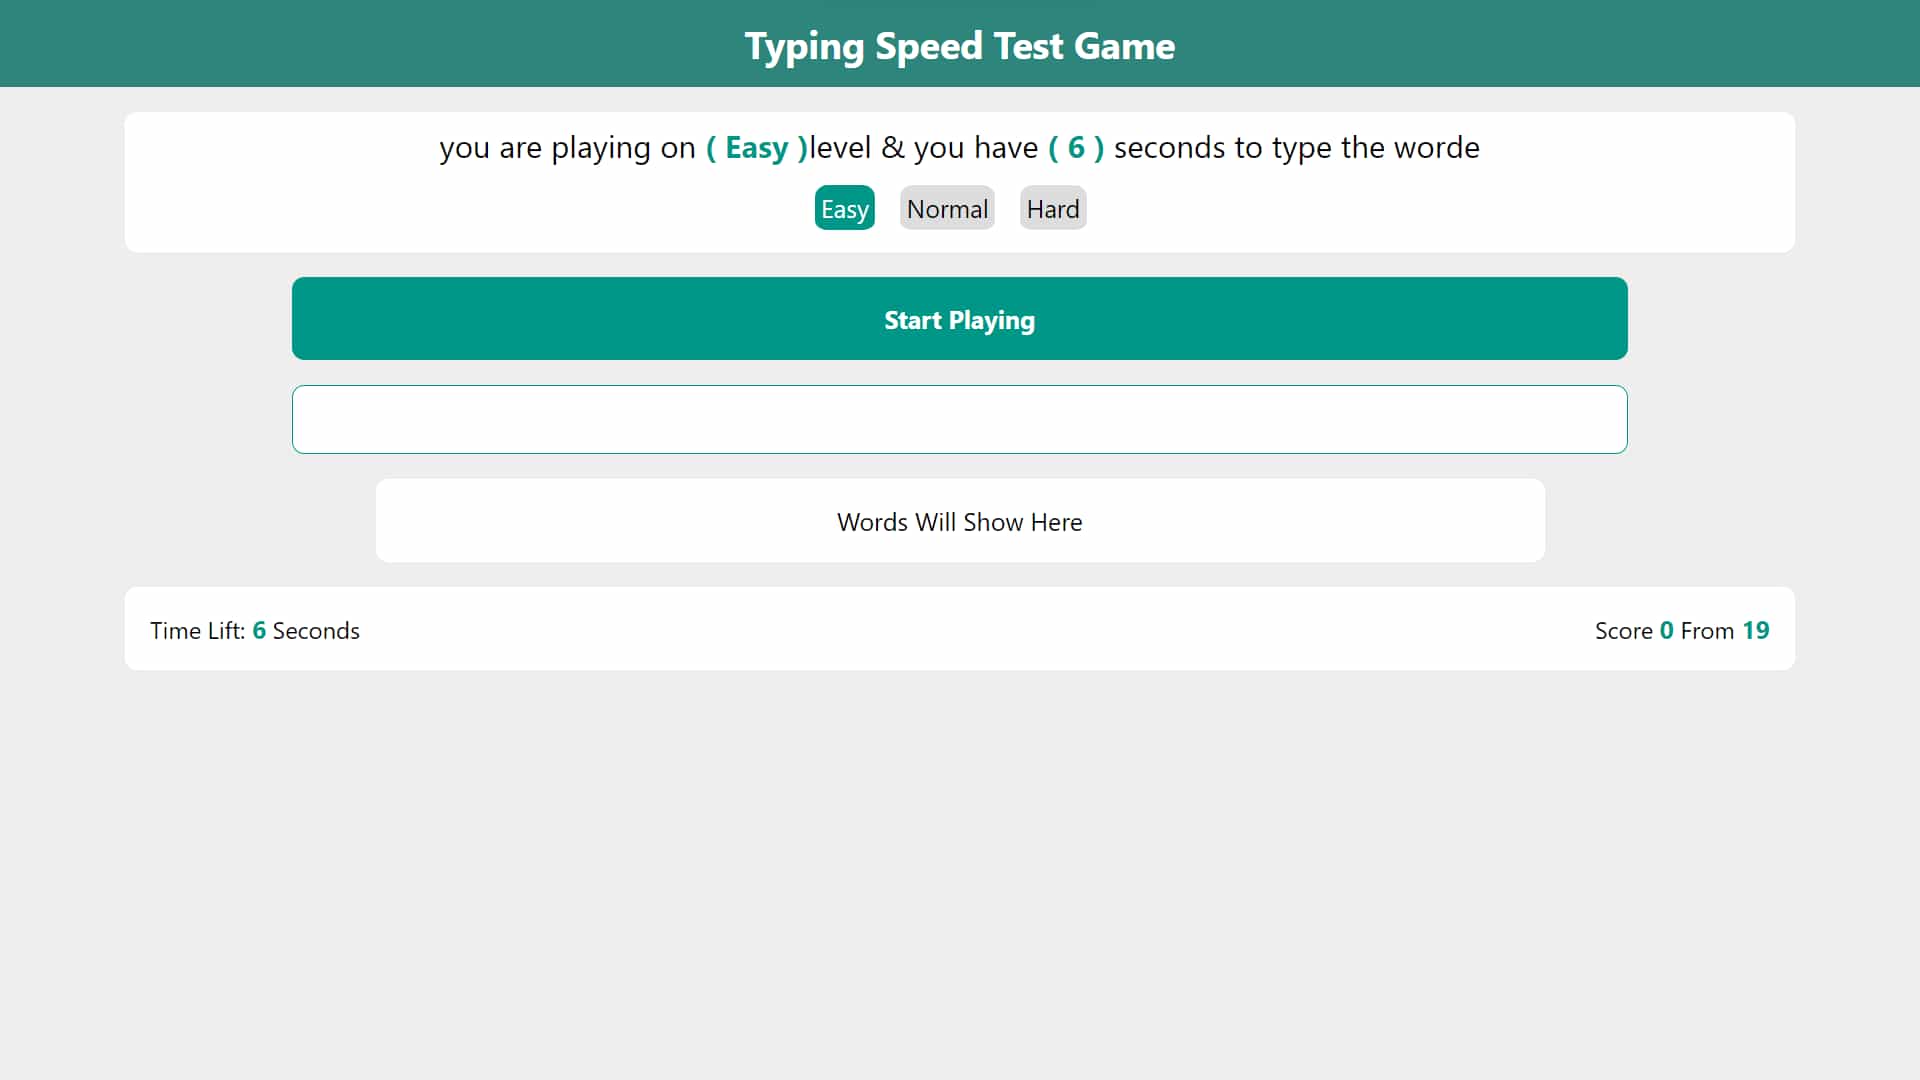Image resolution: width=1920 pixels, height=1080 pixels.
Task: Switch to the Hard difficulty level
Action: [x=1053, y=208]
